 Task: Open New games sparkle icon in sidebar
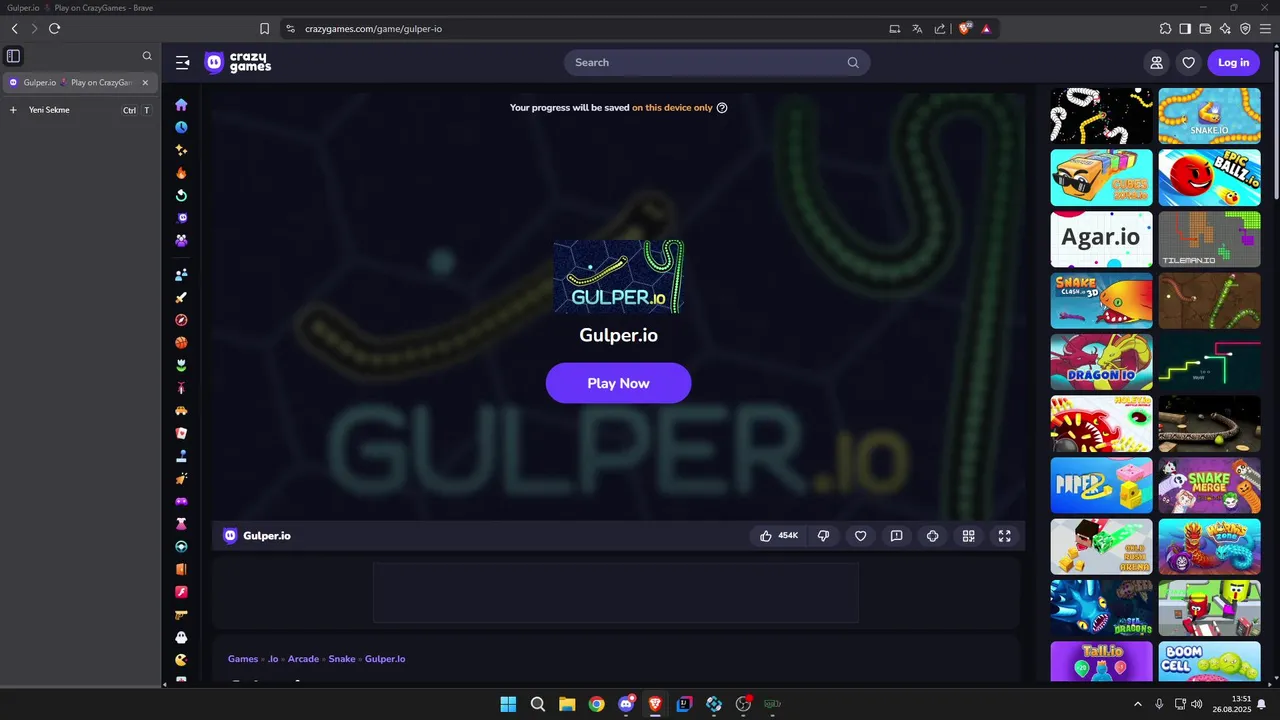(181, 150)
